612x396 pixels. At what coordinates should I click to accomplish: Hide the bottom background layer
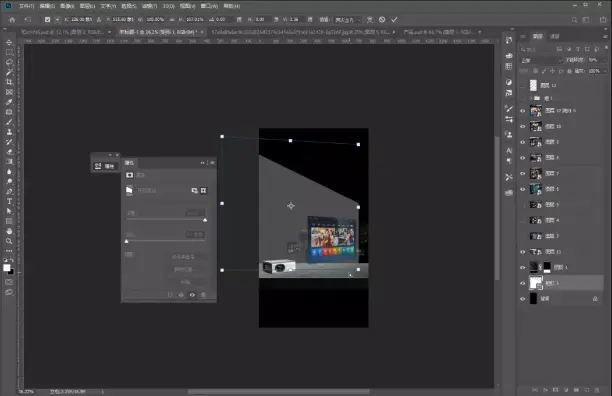pyautogui.click(x=523, y=299)
